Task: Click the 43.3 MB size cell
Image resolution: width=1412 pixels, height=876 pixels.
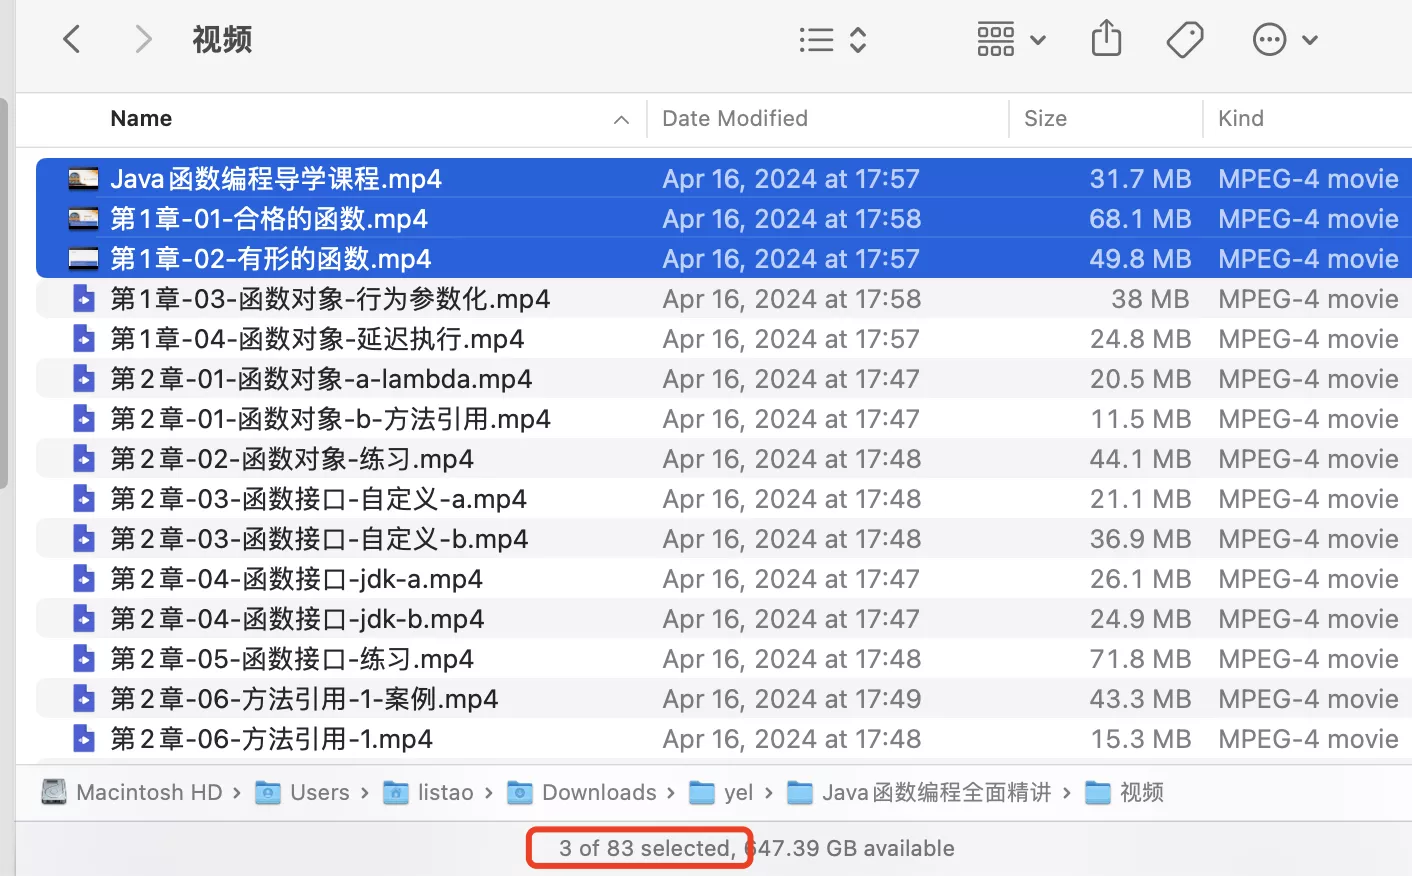Action: pyautogui.click(x=1140, y=699)
